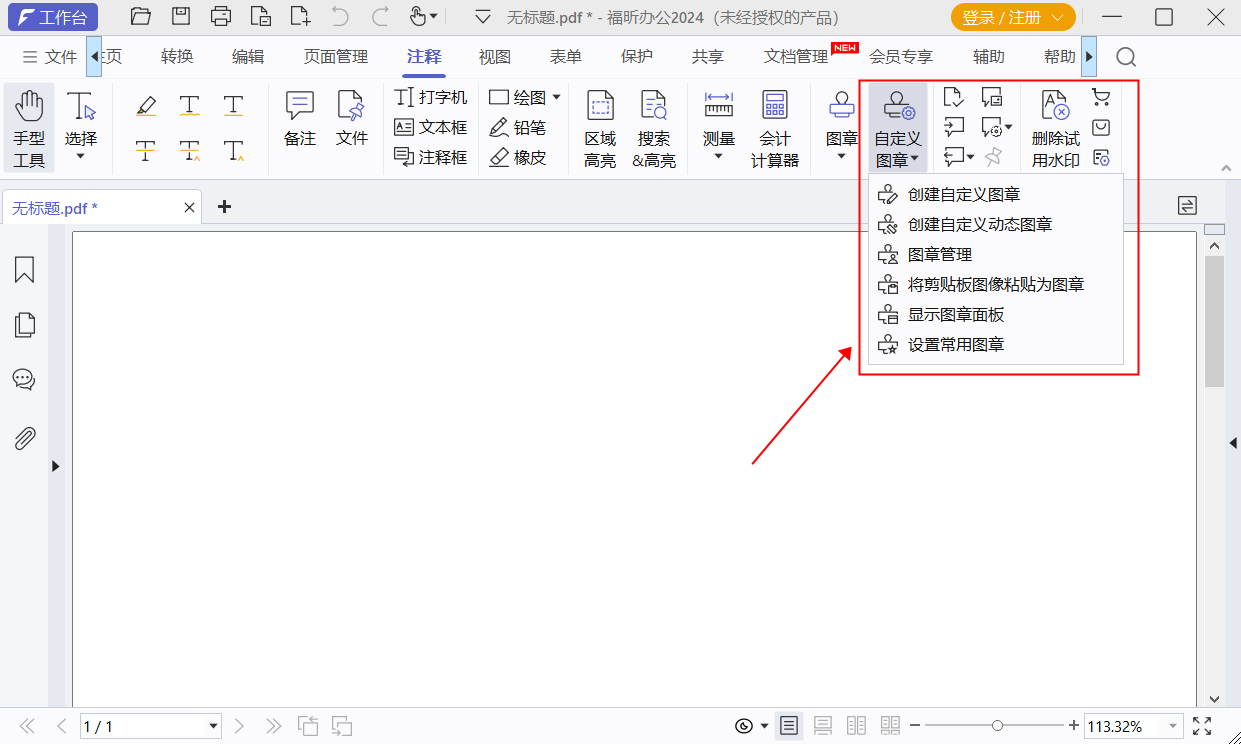The height and width of the screenshot is (744, 1241).
Task: Open the attachments paperclip panel
Action: [x=24, y=438]
